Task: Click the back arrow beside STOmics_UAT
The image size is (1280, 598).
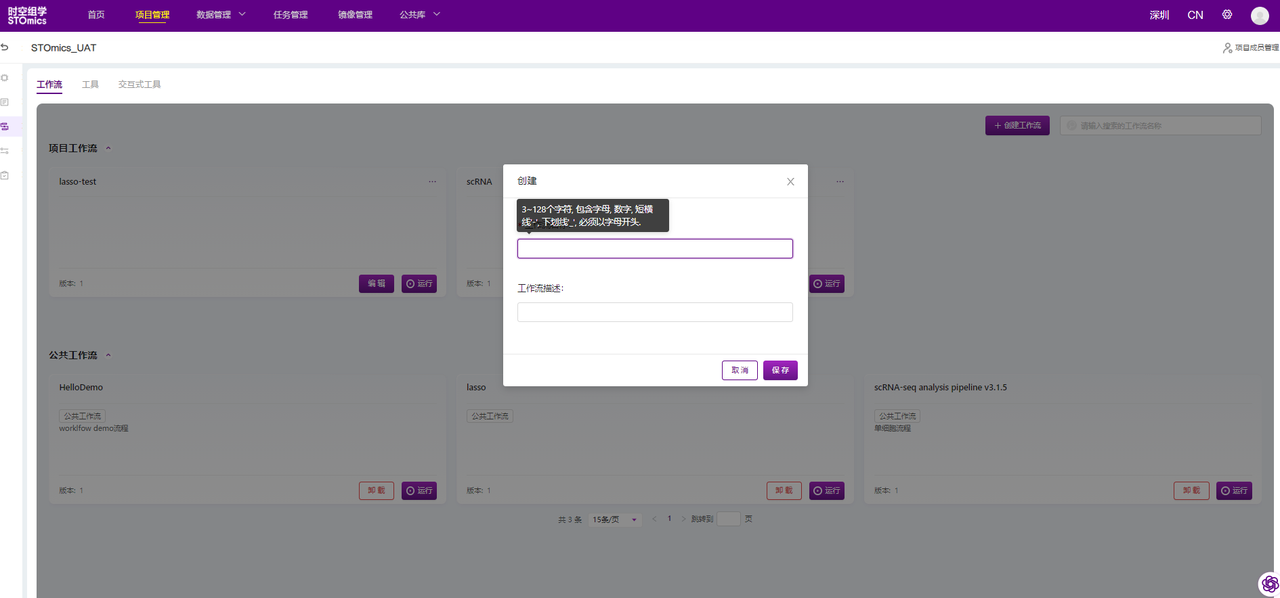Action: (5, 48)
